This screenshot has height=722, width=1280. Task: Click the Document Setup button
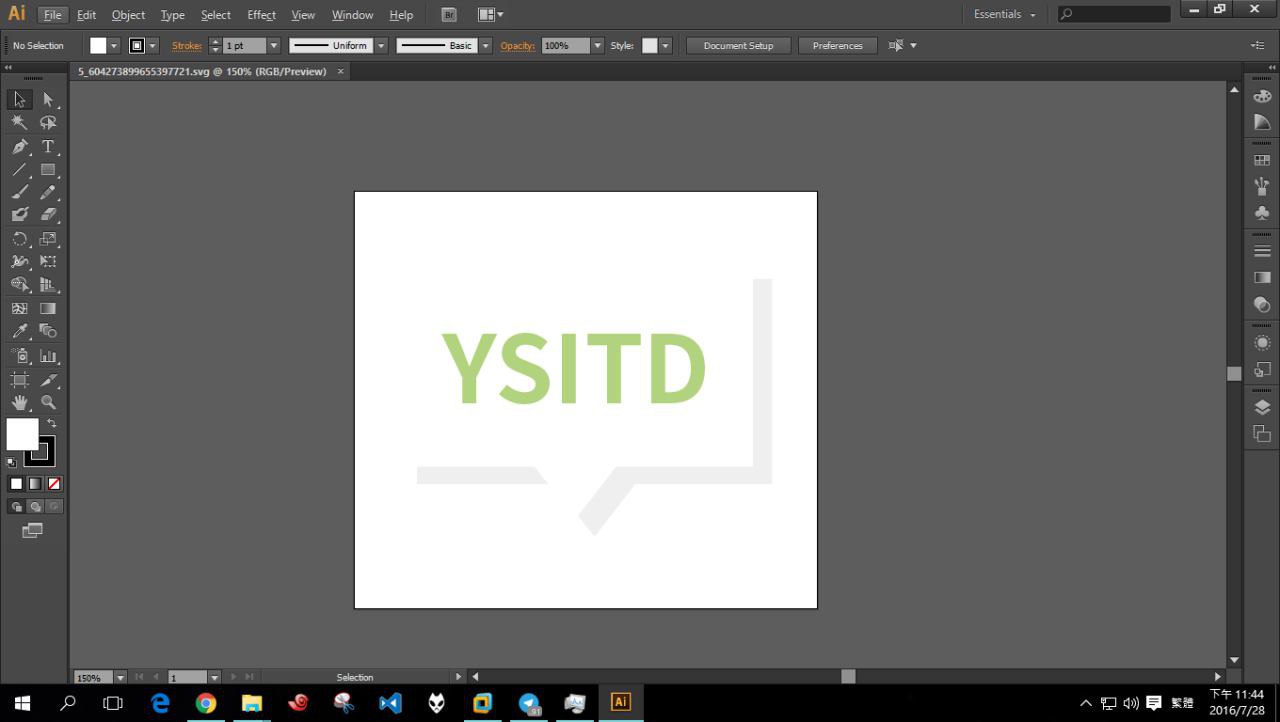coord(738,46)
